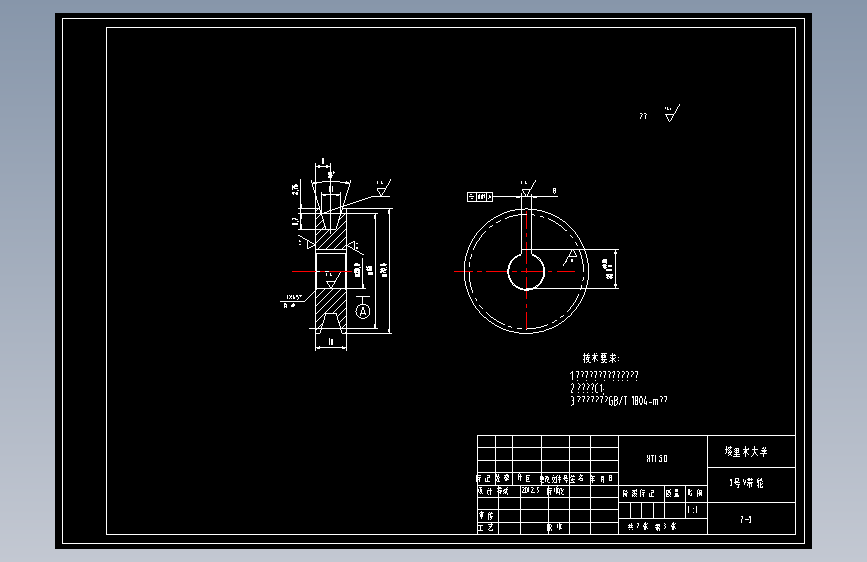Click the 审核 label in title block

tap(486, 516)
